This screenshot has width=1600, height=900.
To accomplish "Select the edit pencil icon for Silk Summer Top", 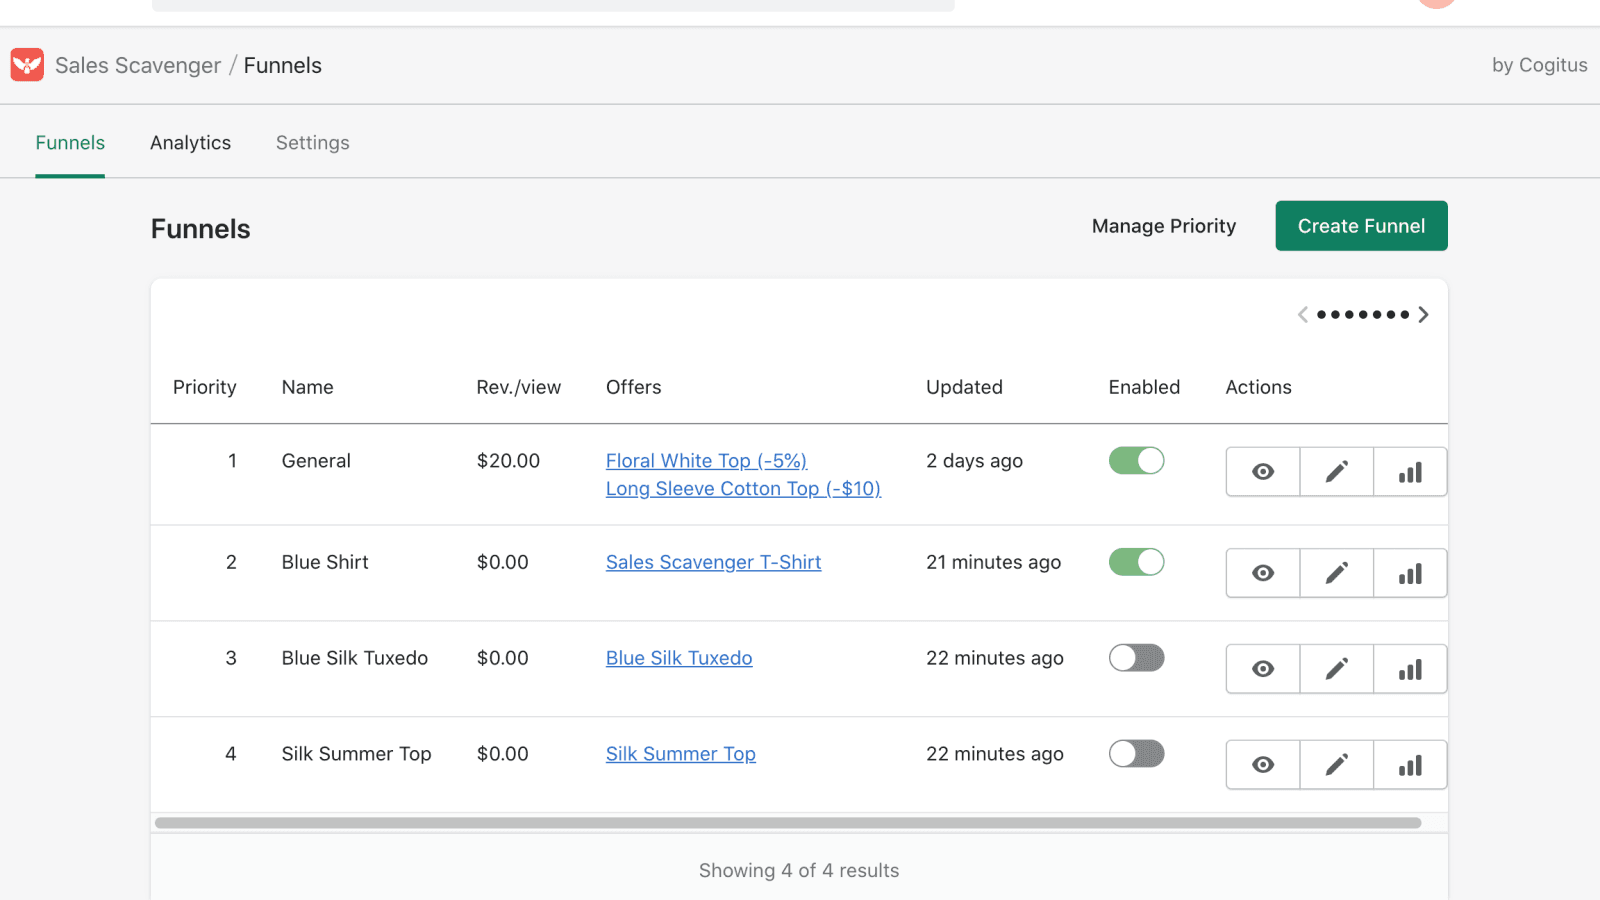I will coord(1336,764).
